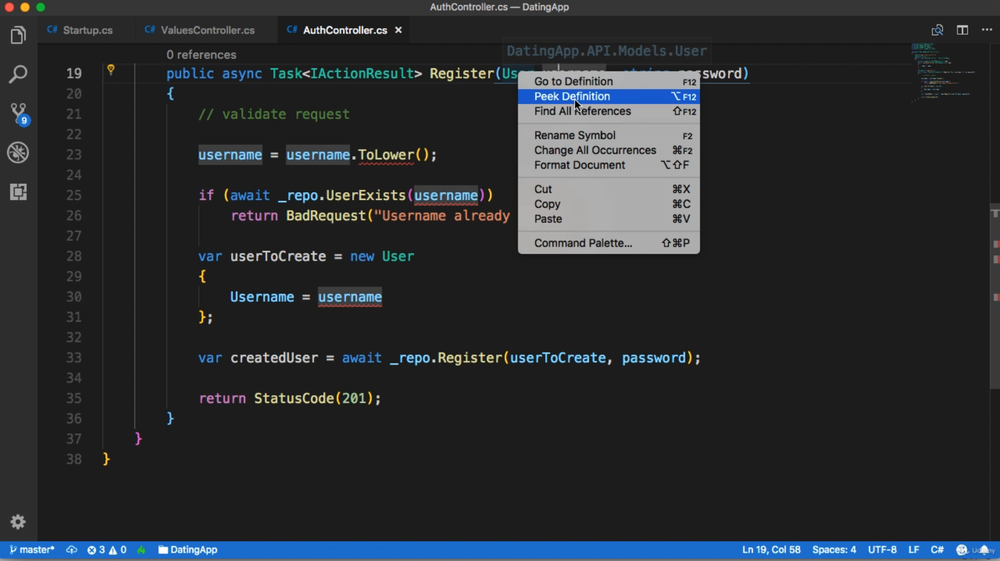Click the feedback smiley in status bar
The image size is (1000, 561).
[x=962, y=550]
